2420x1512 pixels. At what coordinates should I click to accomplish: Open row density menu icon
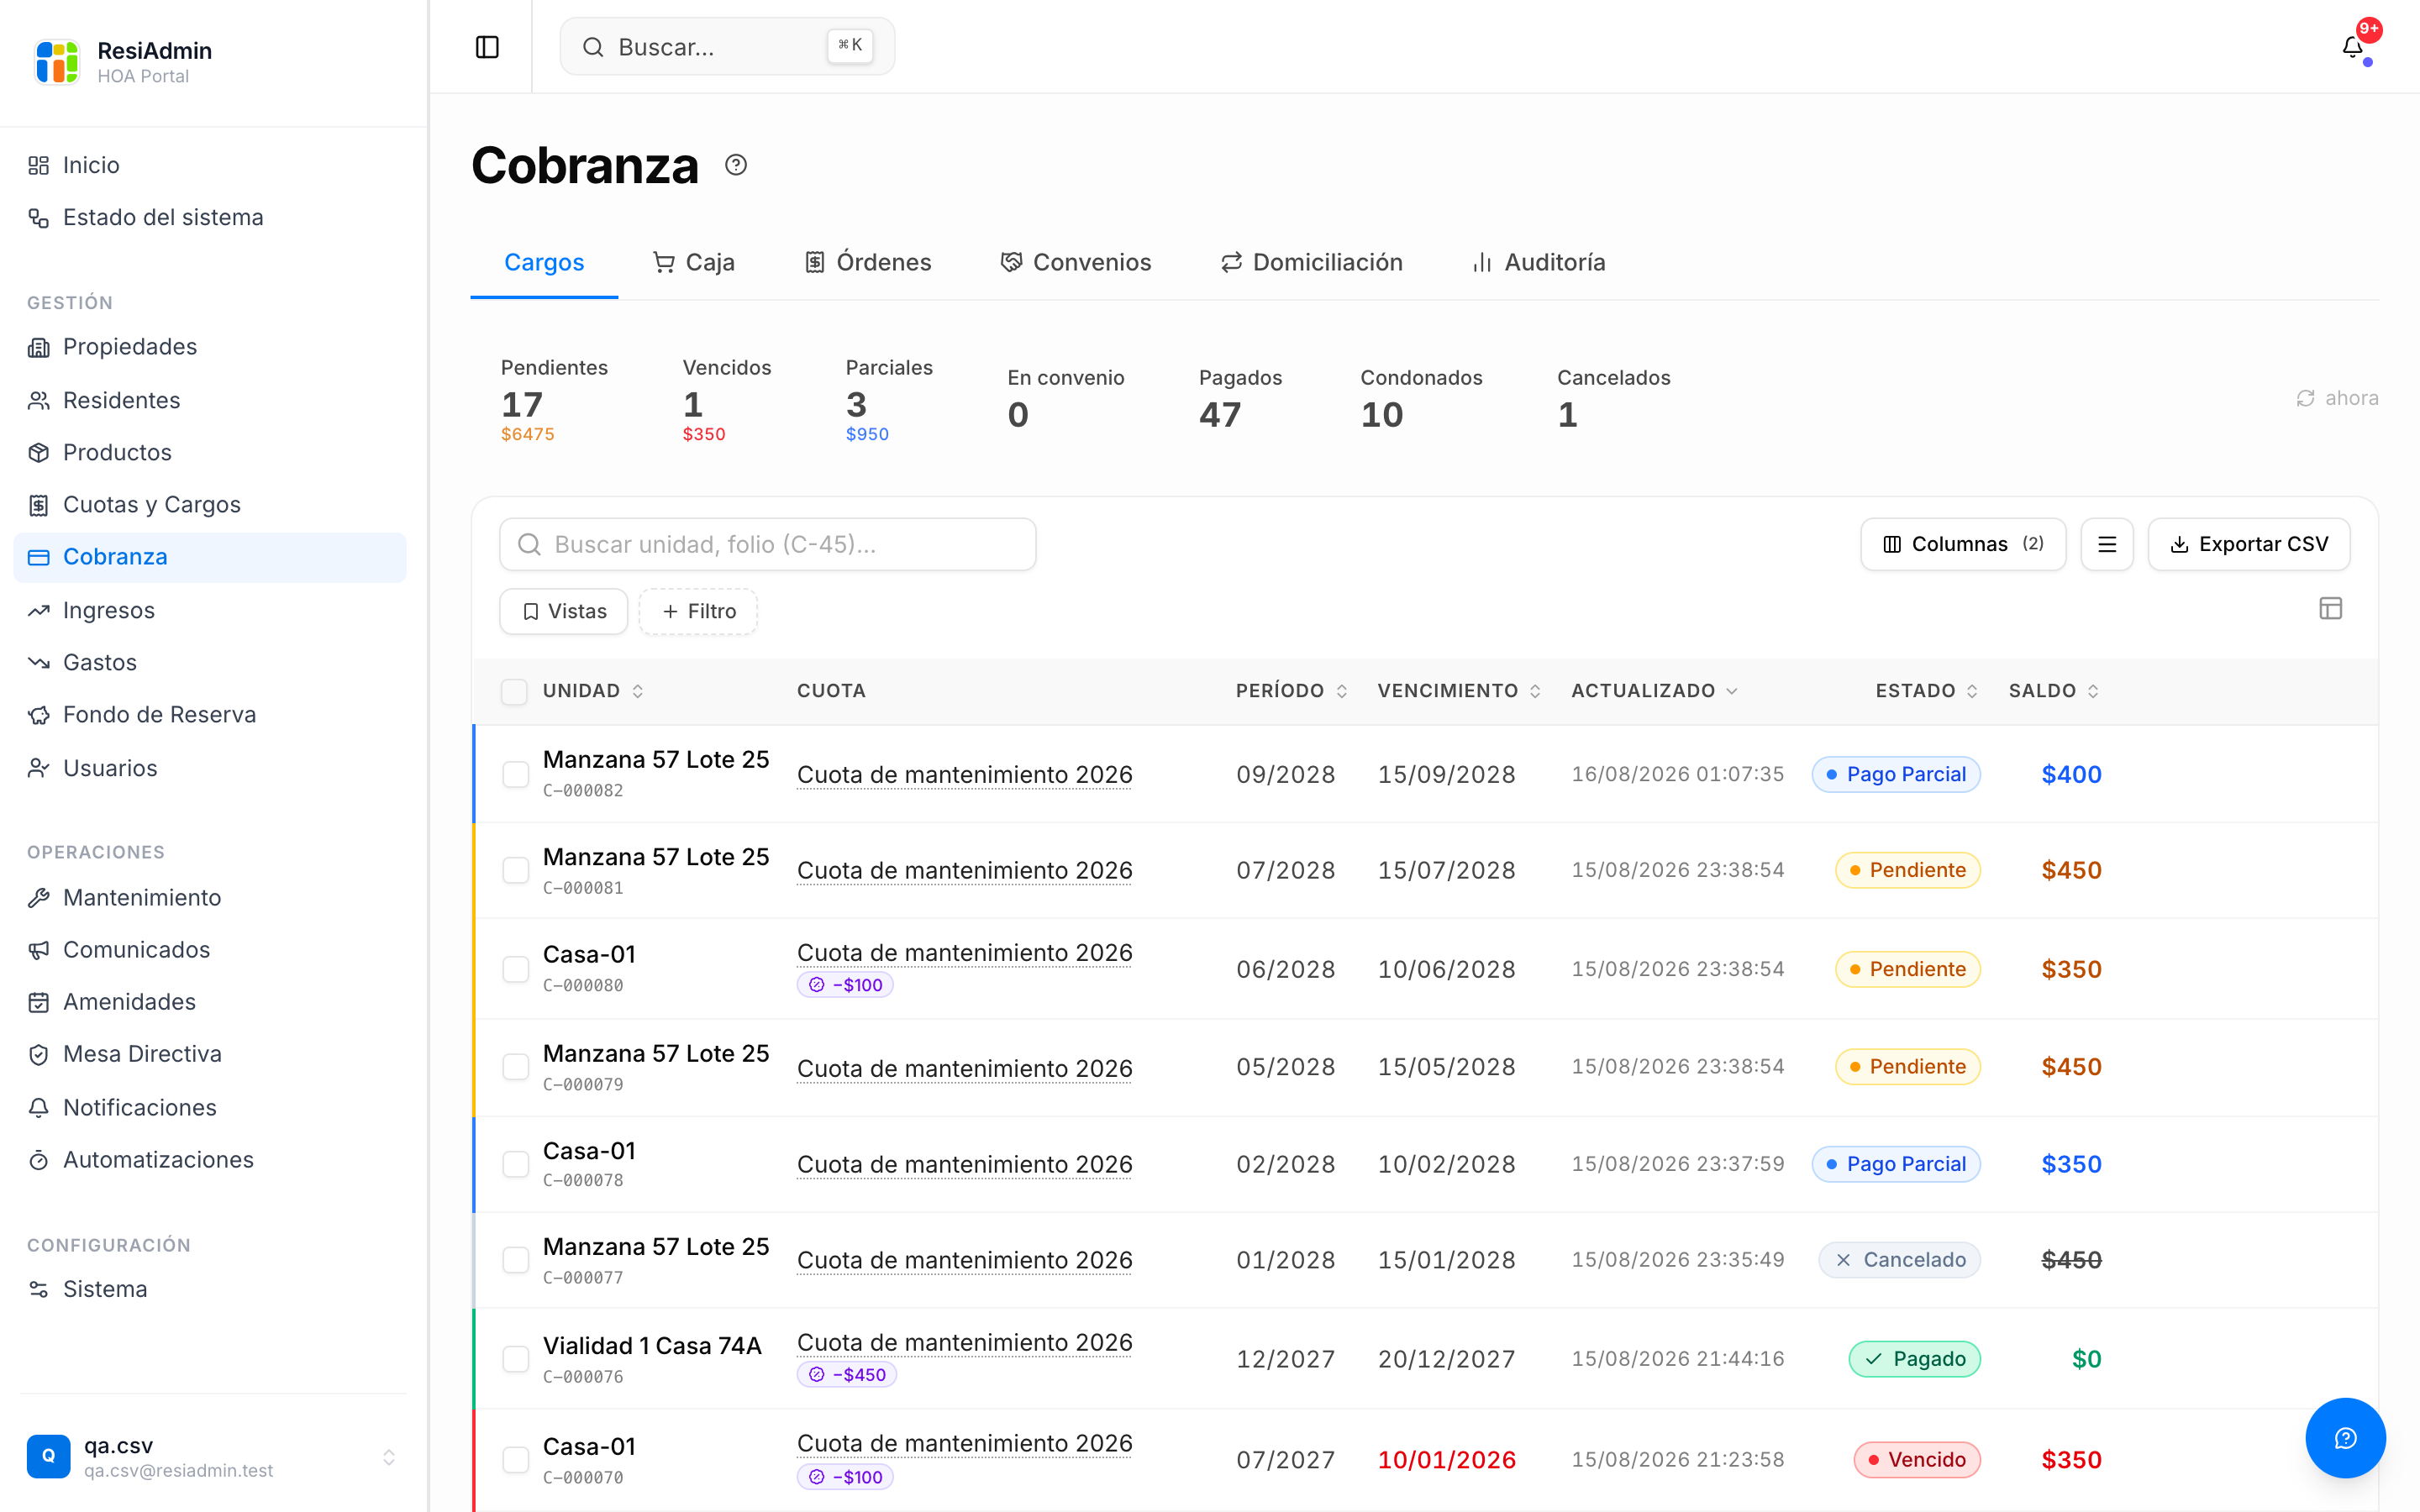point(2106,544)
